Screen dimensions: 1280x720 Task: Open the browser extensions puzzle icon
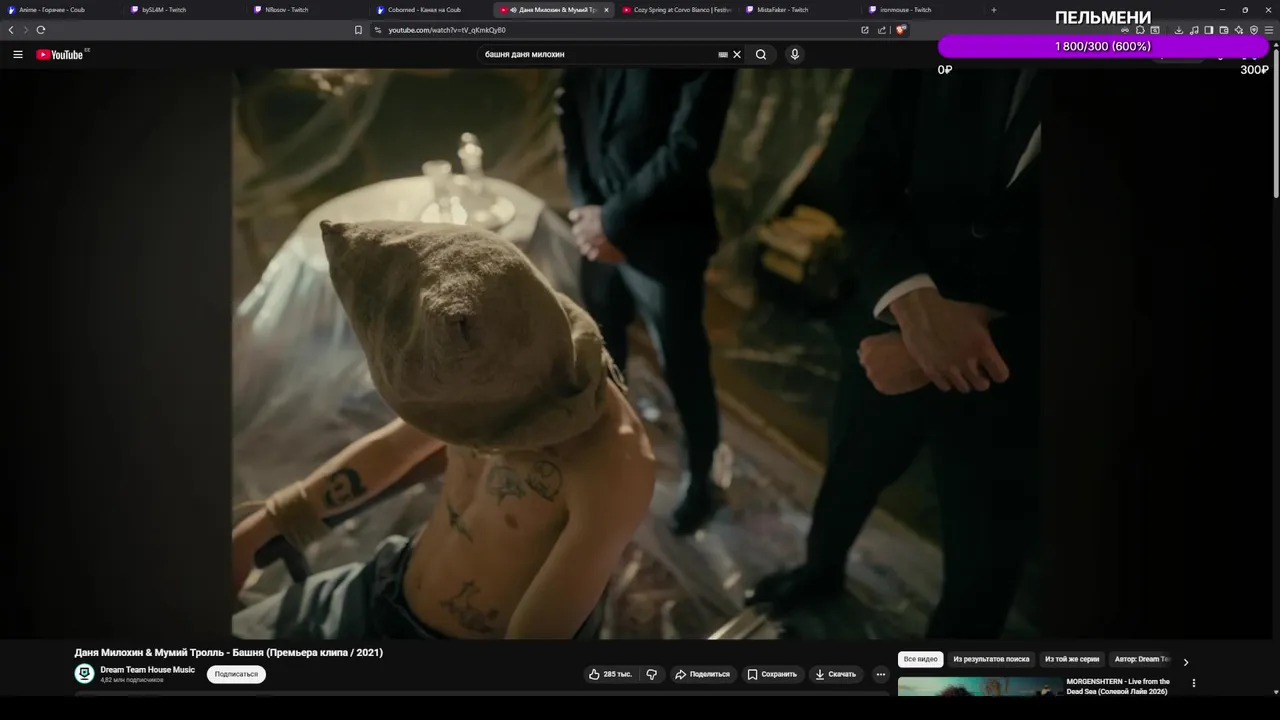click(x=1140, y=30)
